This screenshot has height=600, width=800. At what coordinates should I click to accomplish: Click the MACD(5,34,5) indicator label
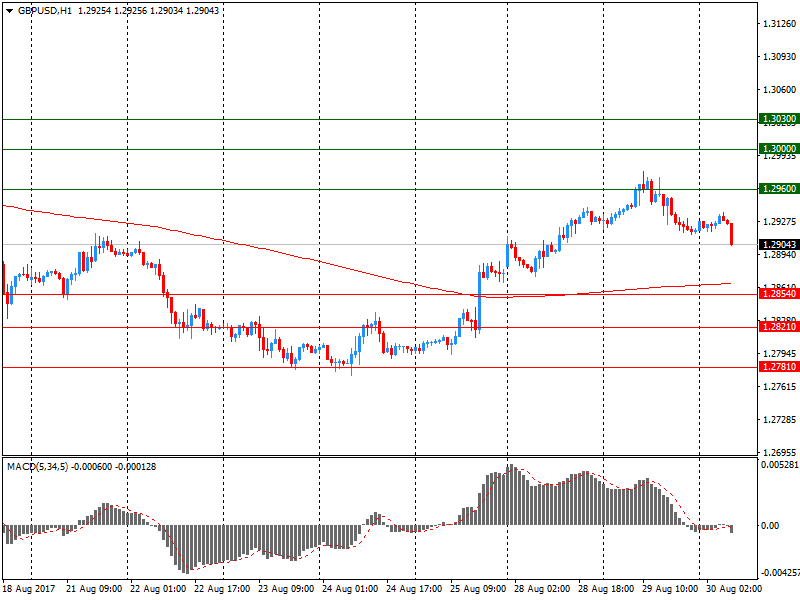(37, 467)
